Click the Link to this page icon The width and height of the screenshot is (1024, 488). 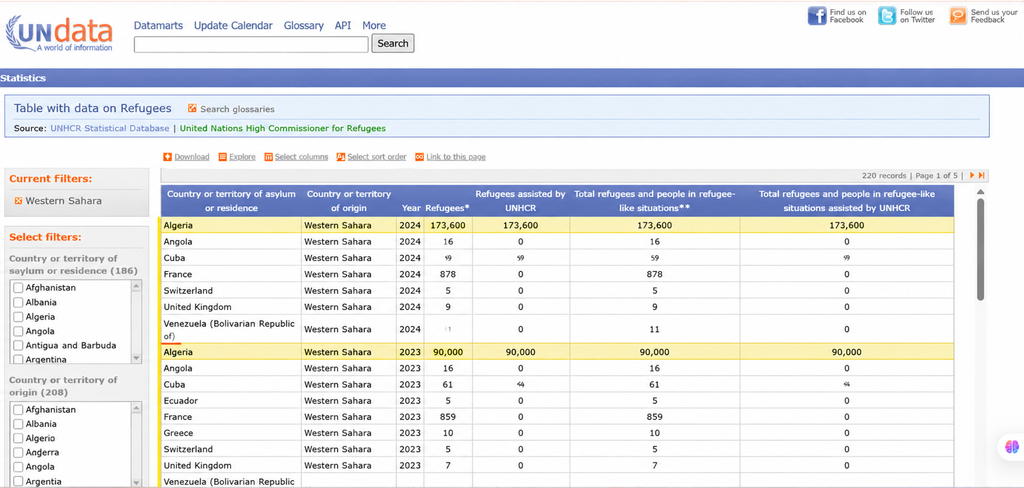coord(419,157)
